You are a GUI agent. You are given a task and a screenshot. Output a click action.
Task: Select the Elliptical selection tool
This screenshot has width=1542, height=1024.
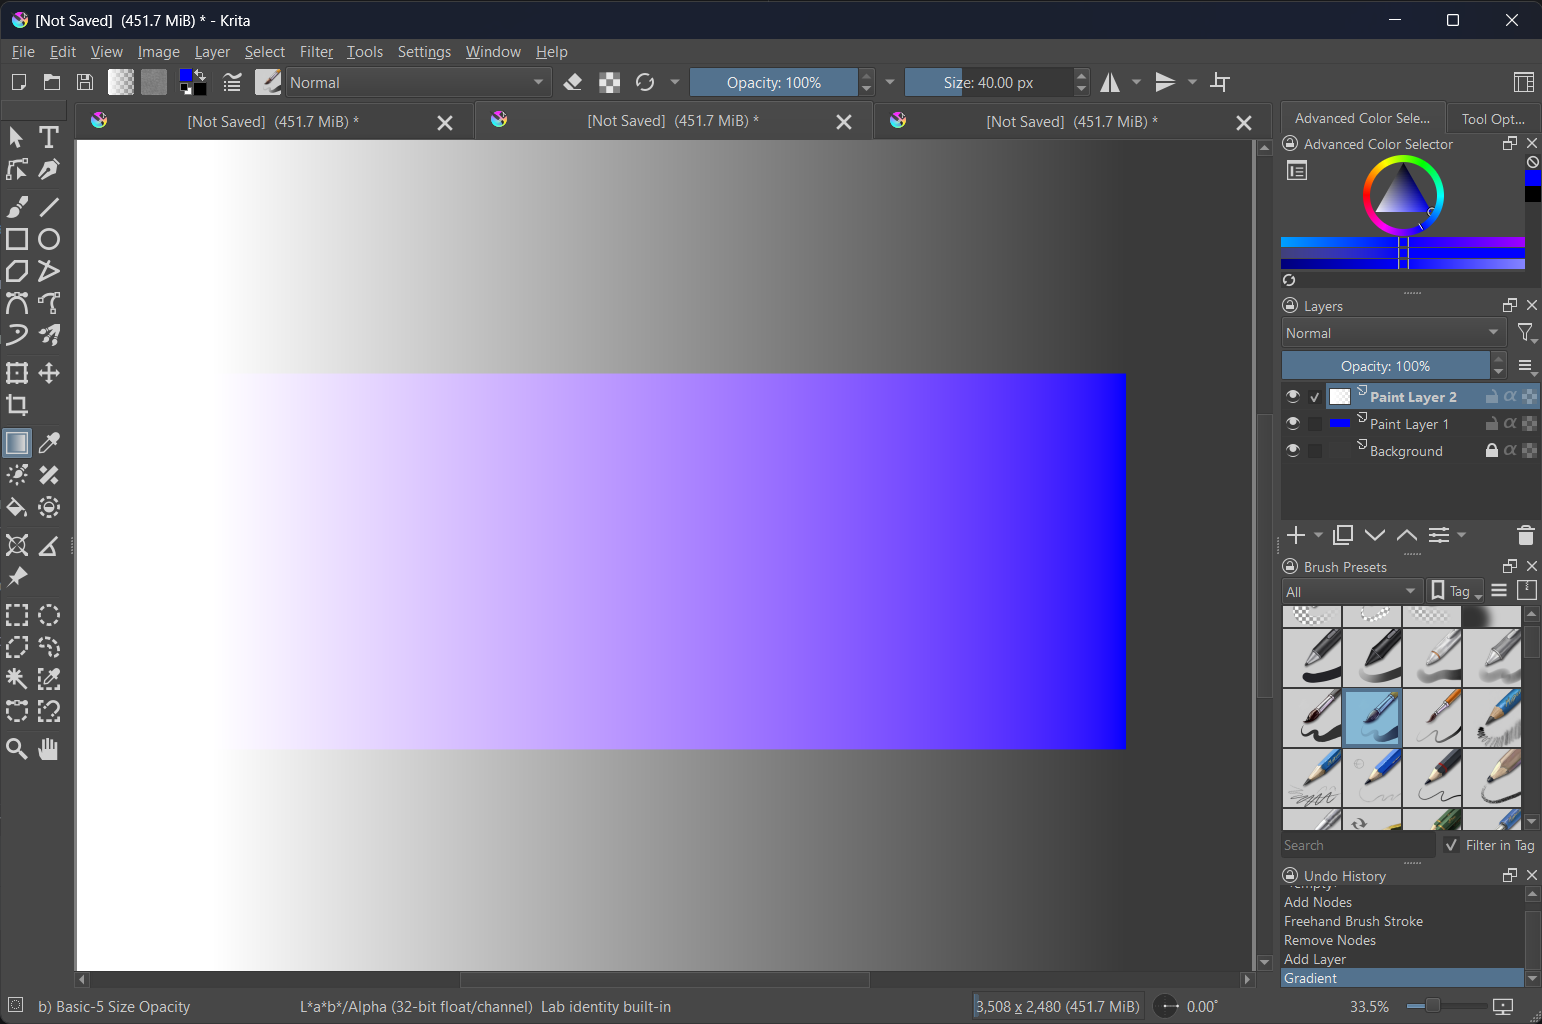click(x=49, y=615)
